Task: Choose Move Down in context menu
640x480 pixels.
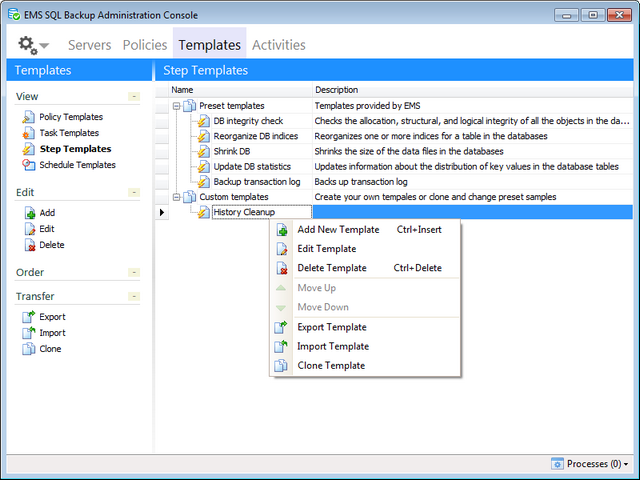Action: click(x=365, y=307)
